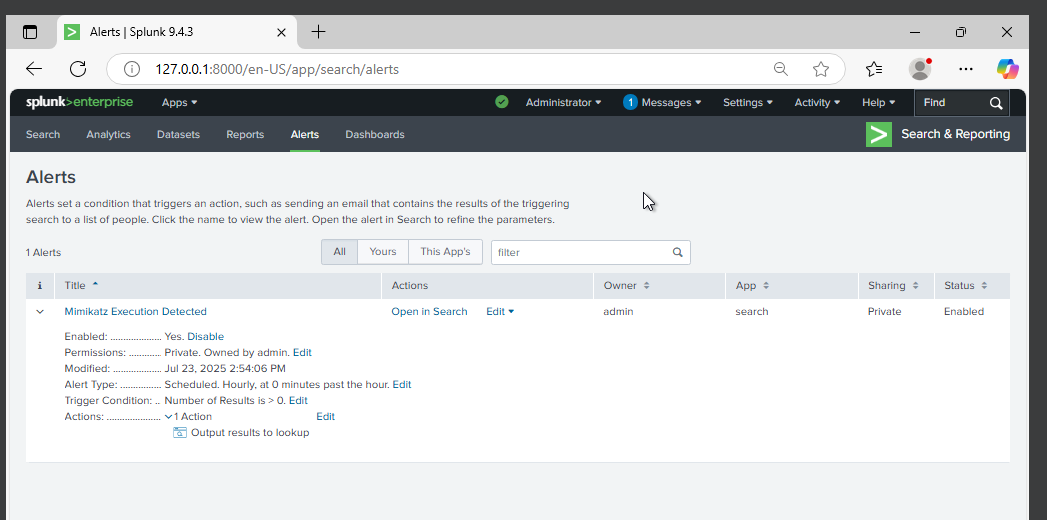
Task: Select the This App's filter toggle
Action: point(445,252)
